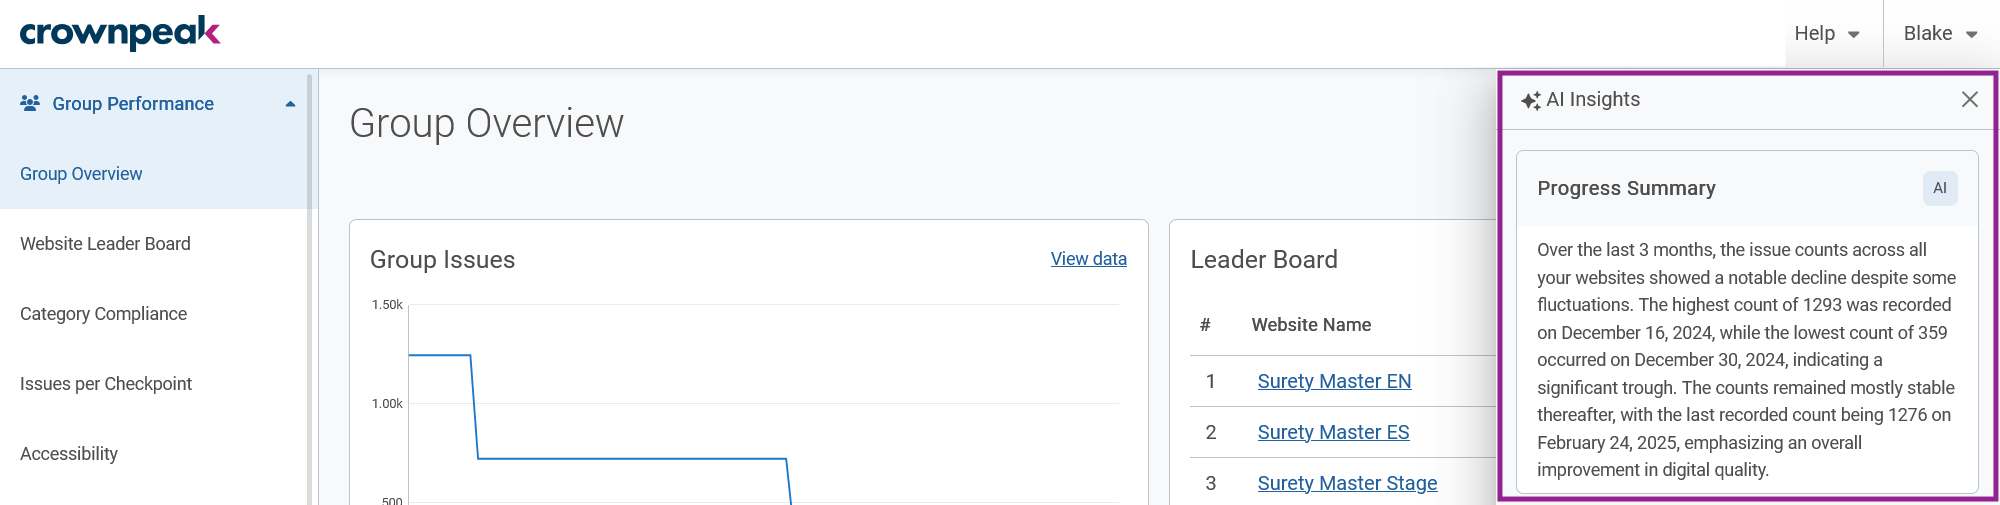Image resolution: width=2000 pixels, height=505 pixels.
Task: Go to Website Leader Board
Action: pyautogui.click(x=105, y=244)
